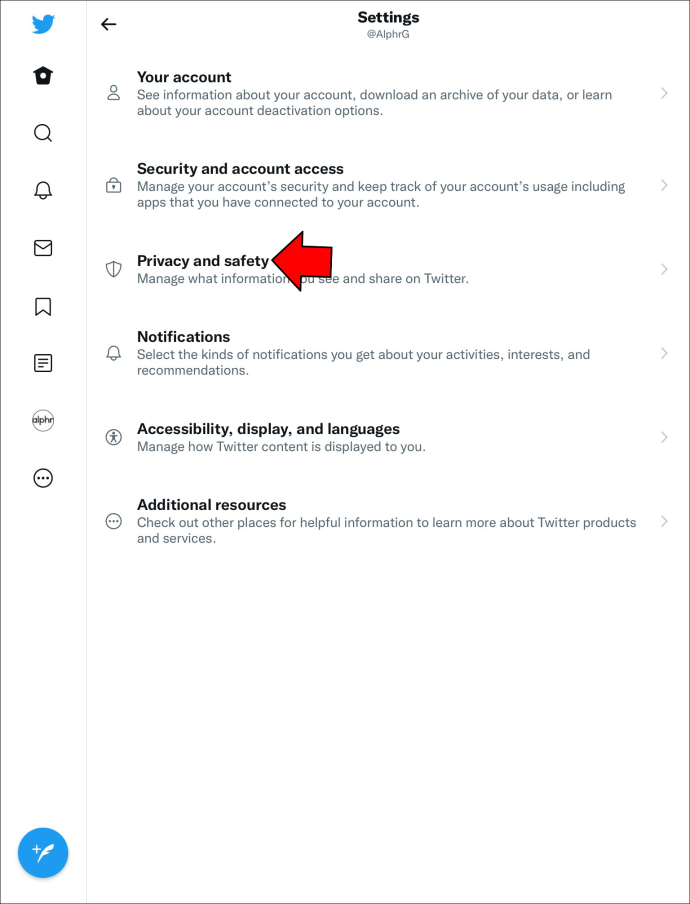Select Privacy and safety
690x904 pixels.
[388, 269]
